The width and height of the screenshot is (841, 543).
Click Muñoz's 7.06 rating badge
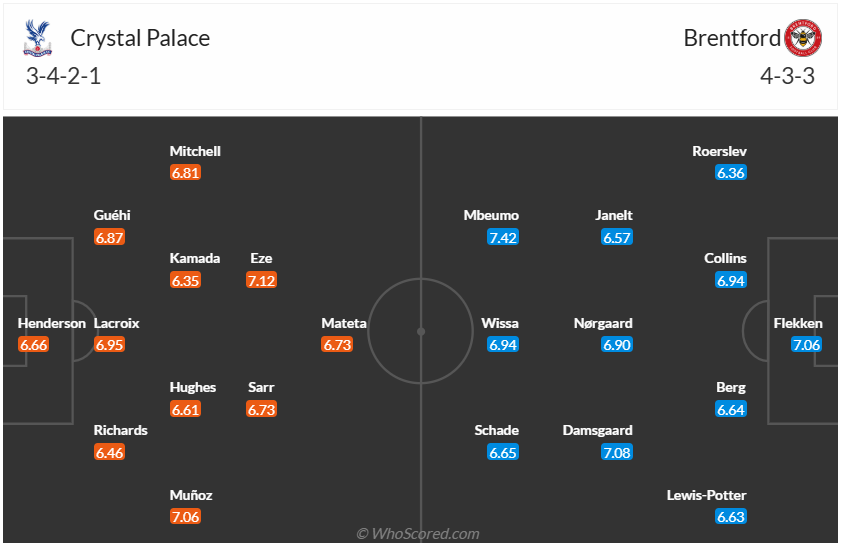185,516
